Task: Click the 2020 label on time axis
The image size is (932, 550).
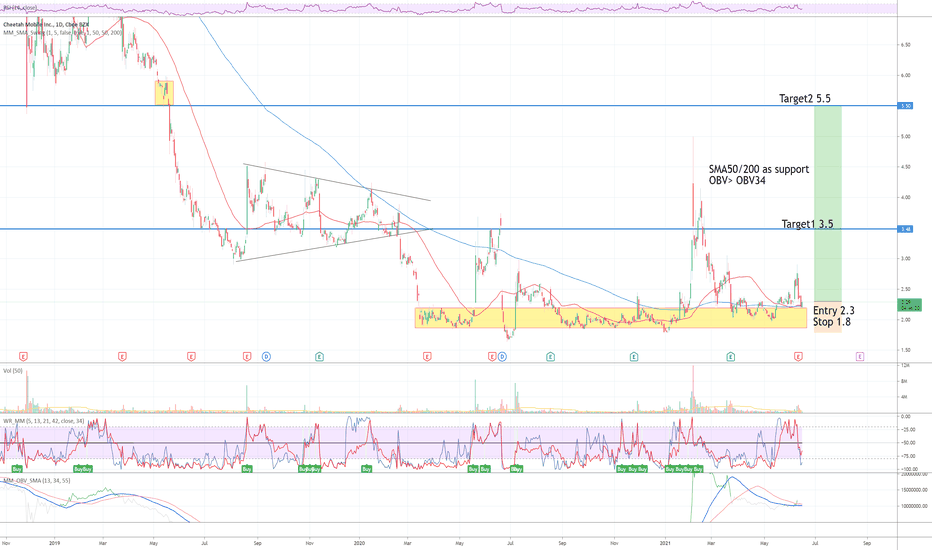Action: pyautogui.click(x=359, y=543)
